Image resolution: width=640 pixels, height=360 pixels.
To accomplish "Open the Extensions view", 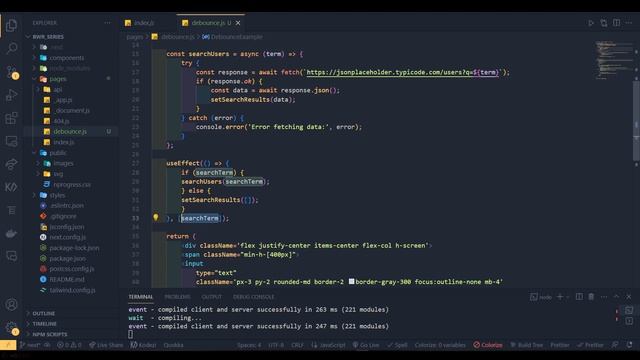I will point(11,118).
